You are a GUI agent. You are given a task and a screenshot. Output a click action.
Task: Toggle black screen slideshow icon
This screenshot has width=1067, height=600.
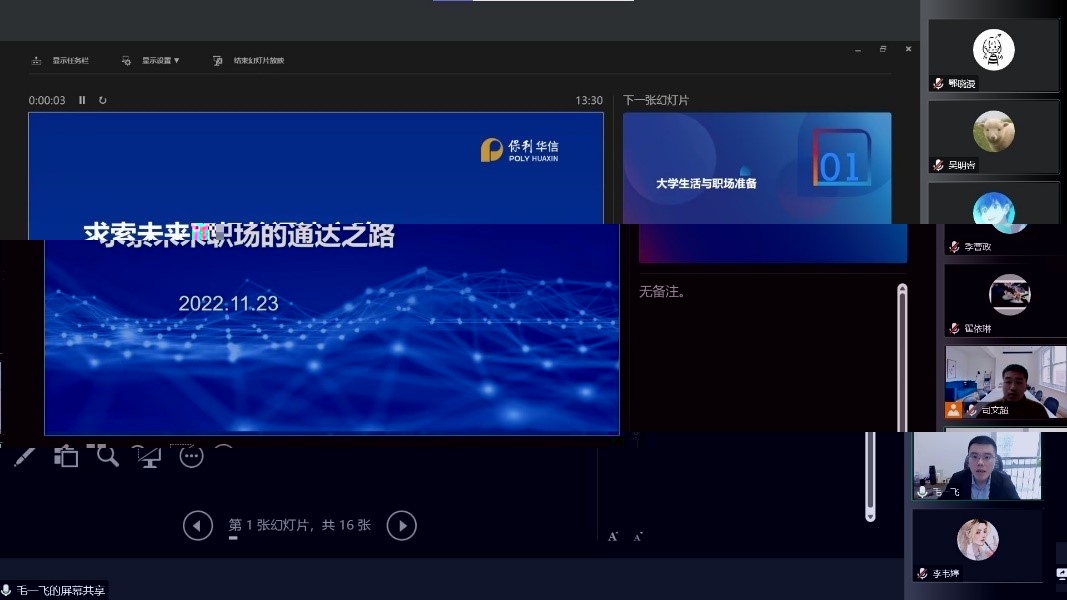148,456
